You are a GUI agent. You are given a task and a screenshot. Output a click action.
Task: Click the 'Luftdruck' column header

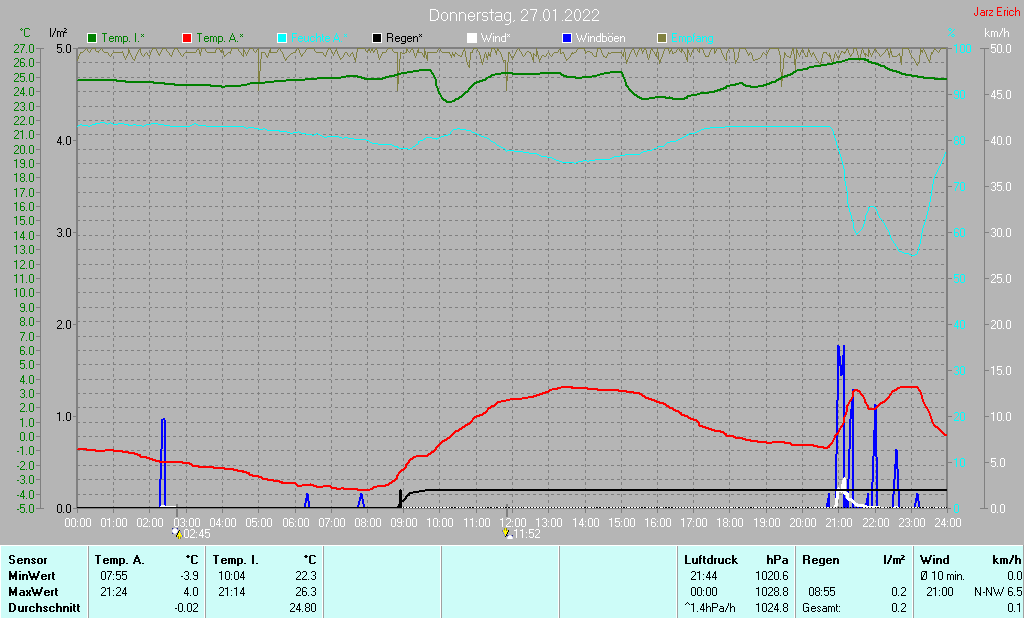pyautogui.click(x=711, y=560)
